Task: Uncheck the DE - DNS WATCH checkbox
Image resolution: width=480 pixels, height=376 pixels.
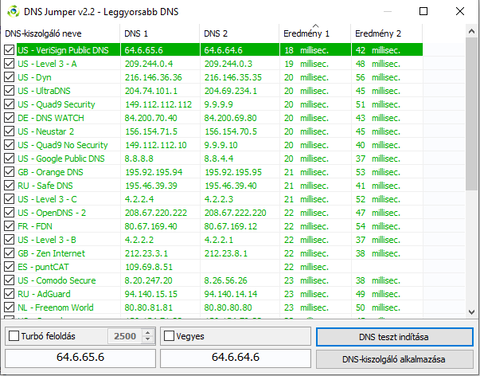Action: pos(9,118)
